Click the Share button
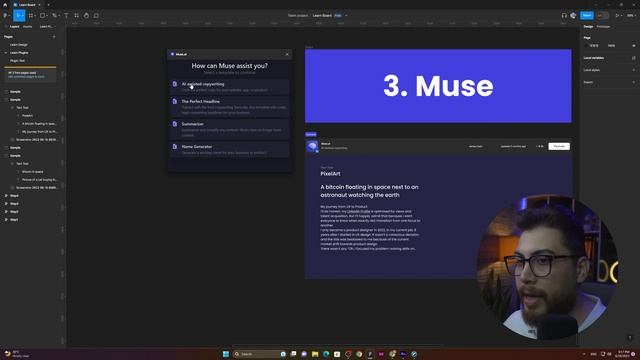Image resolution: width=640 pixels, height=360 pixels. click(x=587, y=16)
